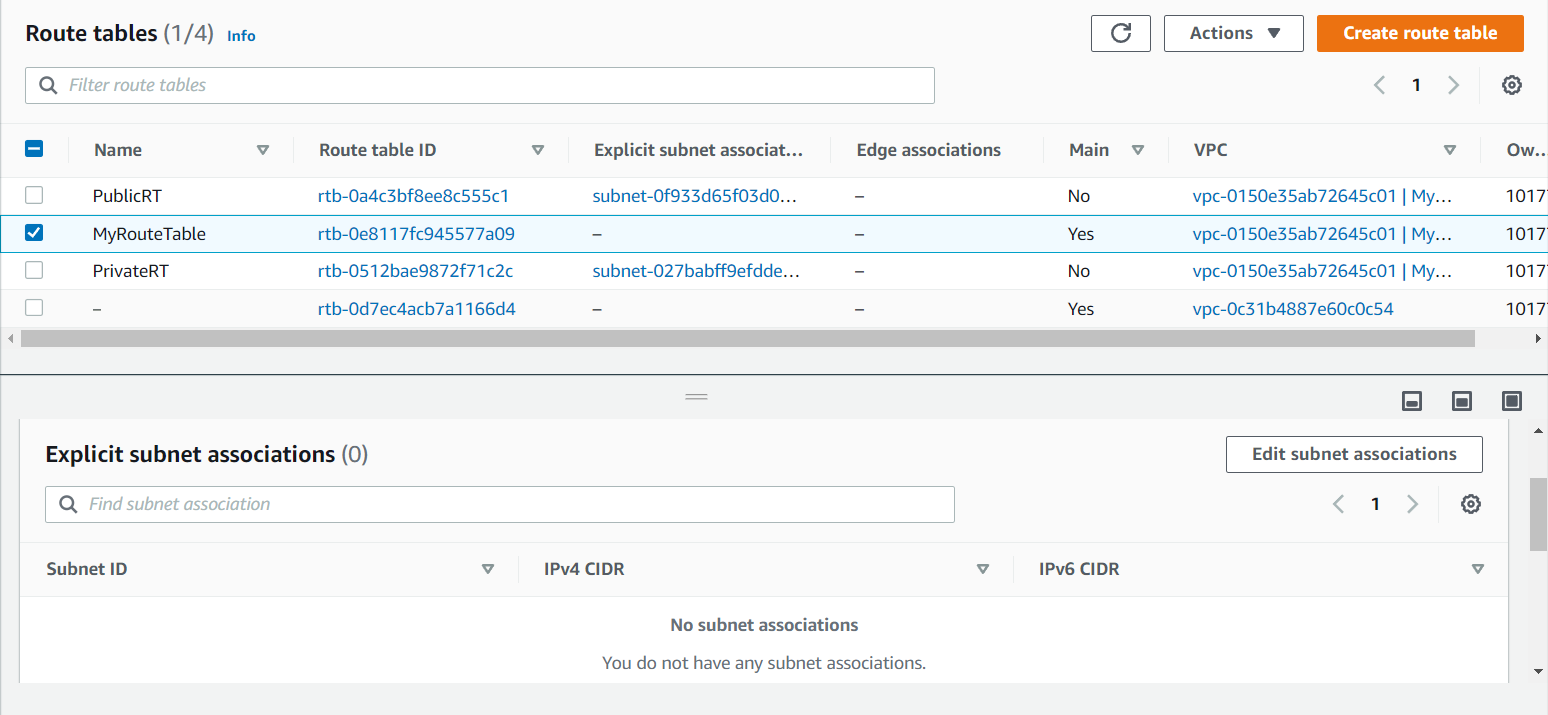
Task: Uncheck the MyRouteTable row checkbox
Action: pyautogui.click(x=34, y=233)
